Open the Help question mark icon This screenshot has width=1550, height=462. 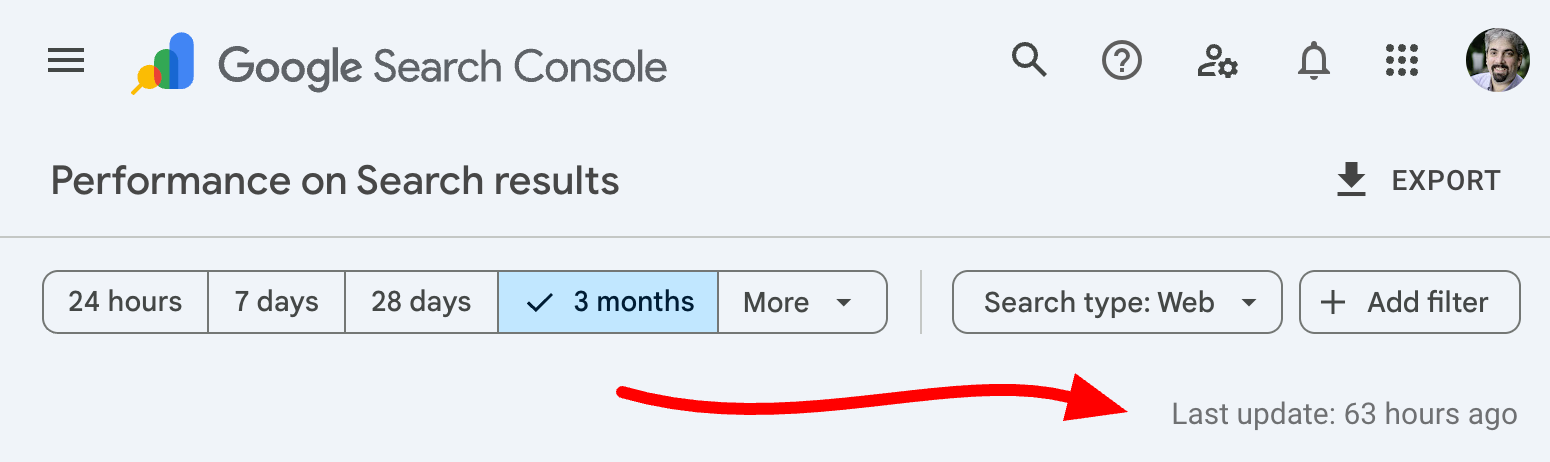pos(1122,62)
